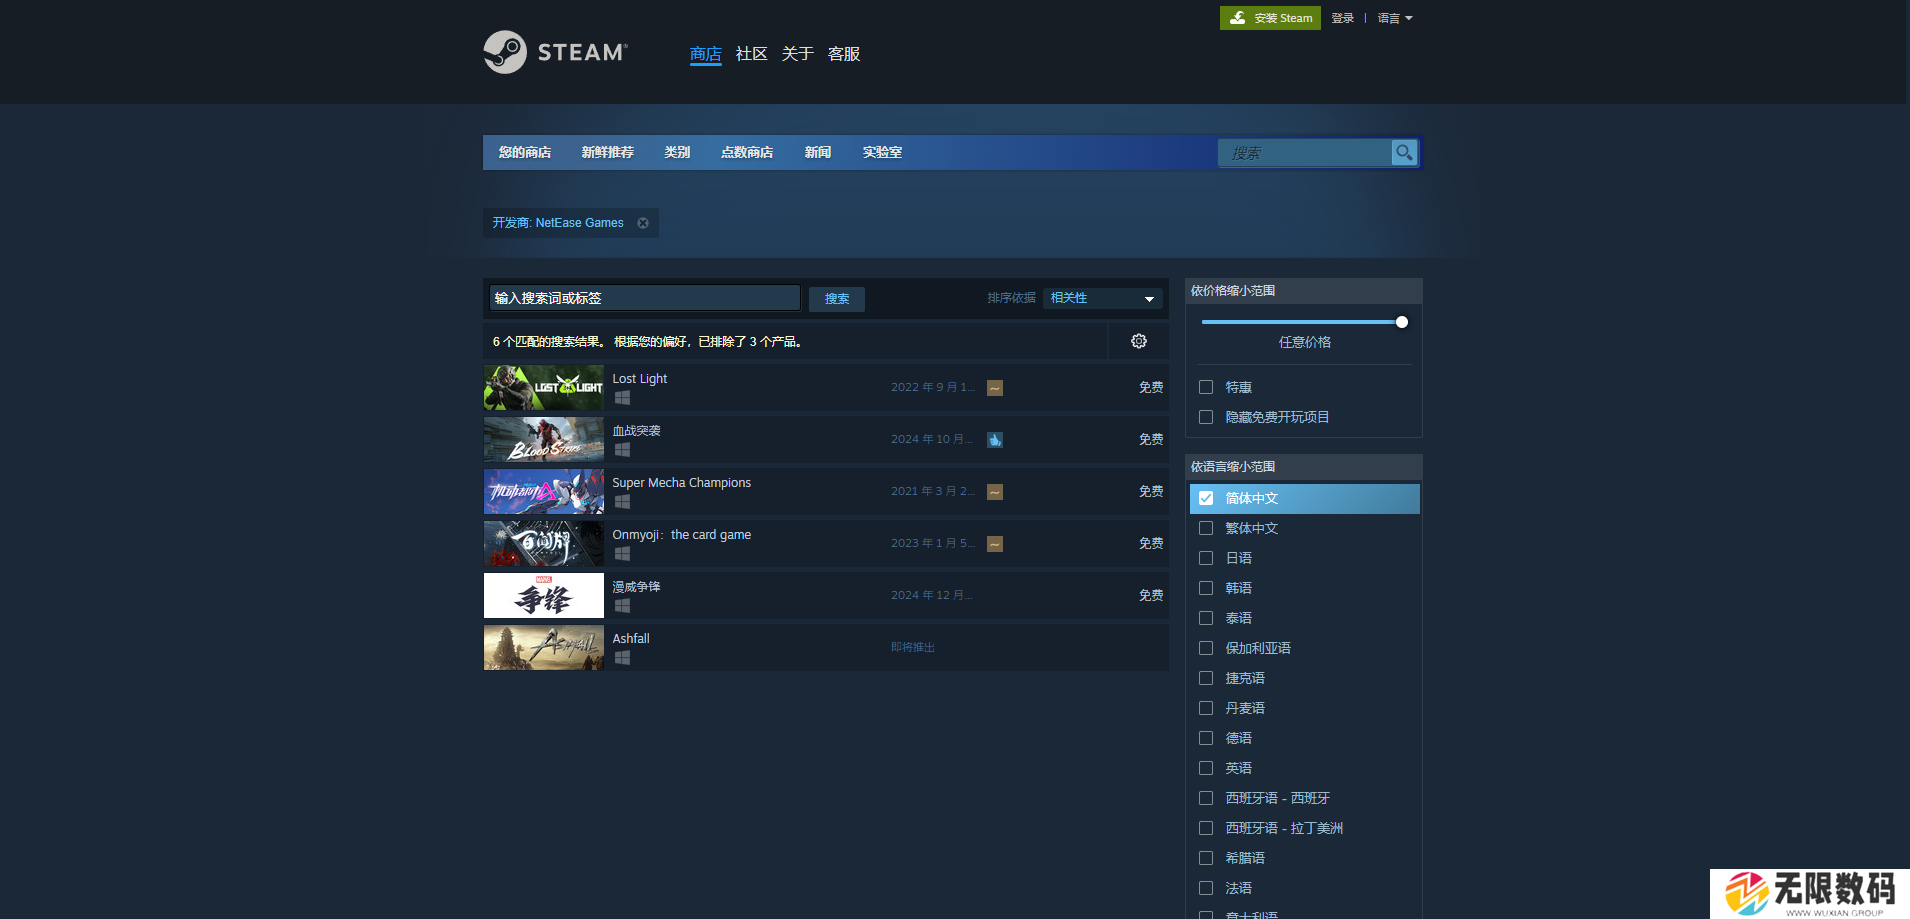The height and width of the screenshot is (919, 1910).
Task: Open the Ashfall game thumbnail
Action: tap(544, 648)
